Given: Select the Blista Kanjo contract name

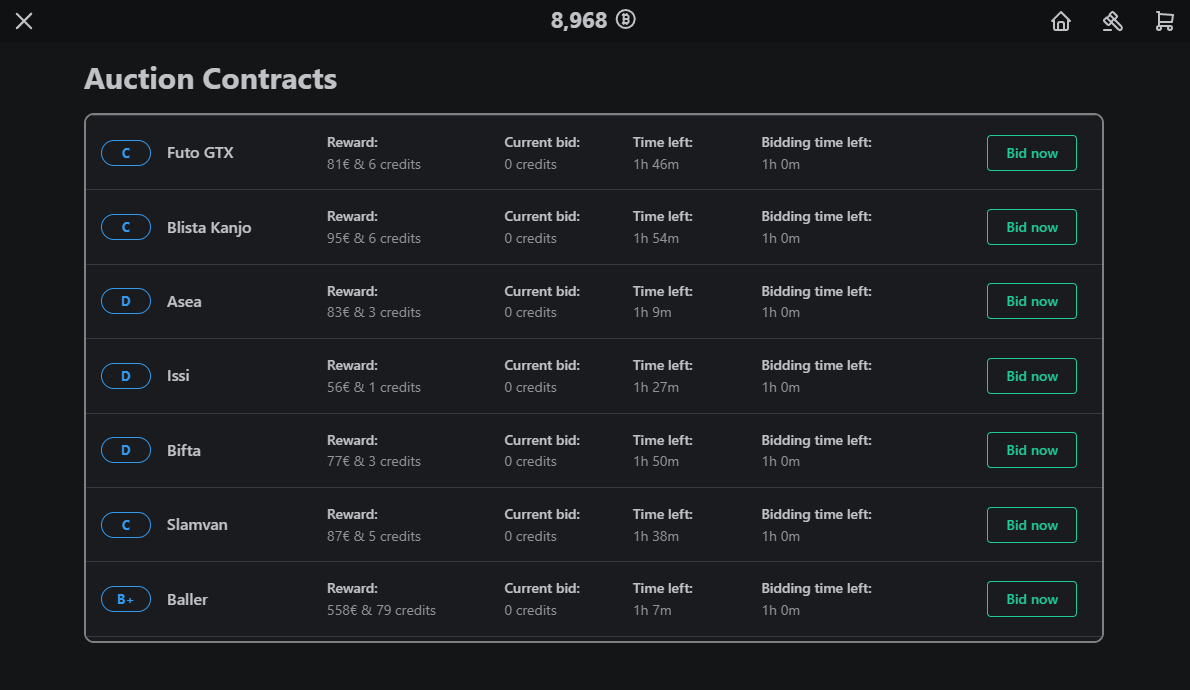Looking at the screenshot, I should (209, 228).
